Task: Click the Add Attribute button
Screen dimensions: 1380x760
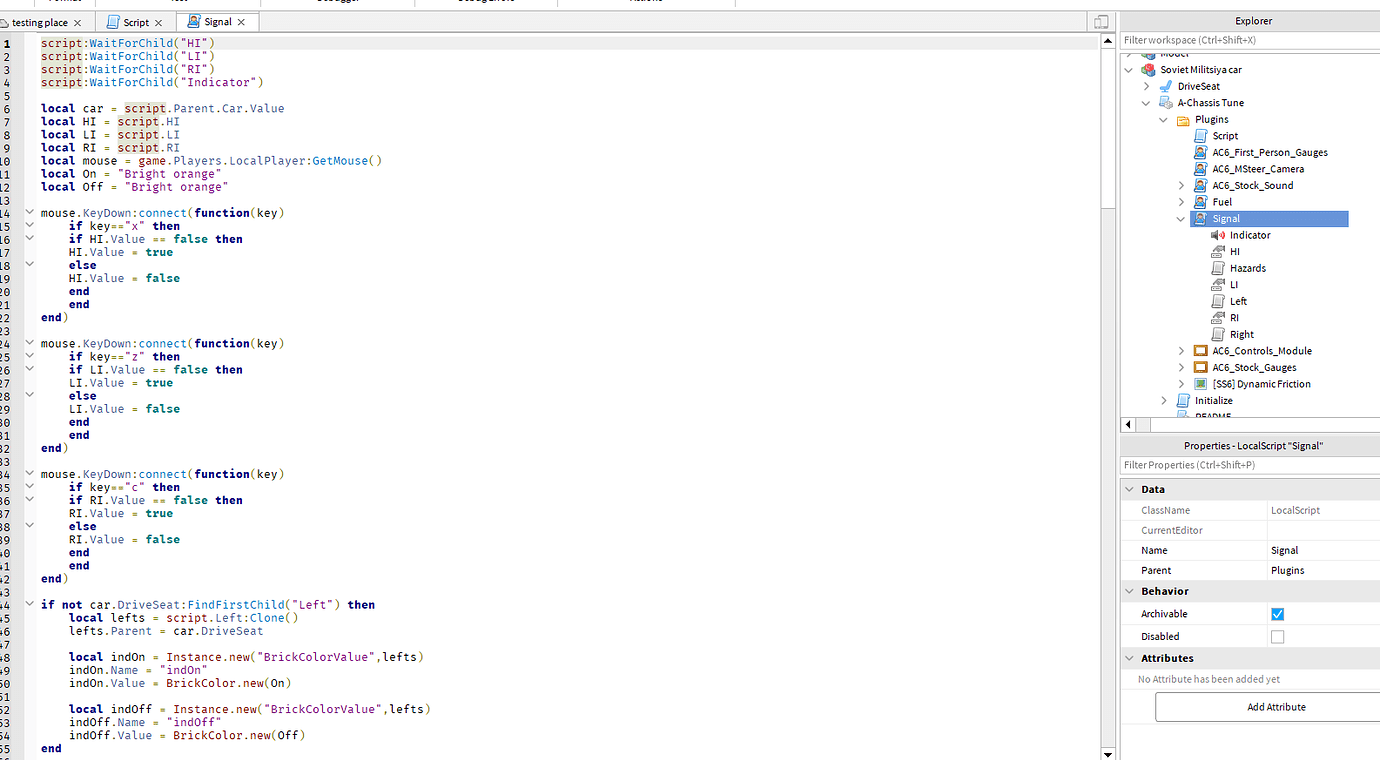Action: click(1276, 707)
